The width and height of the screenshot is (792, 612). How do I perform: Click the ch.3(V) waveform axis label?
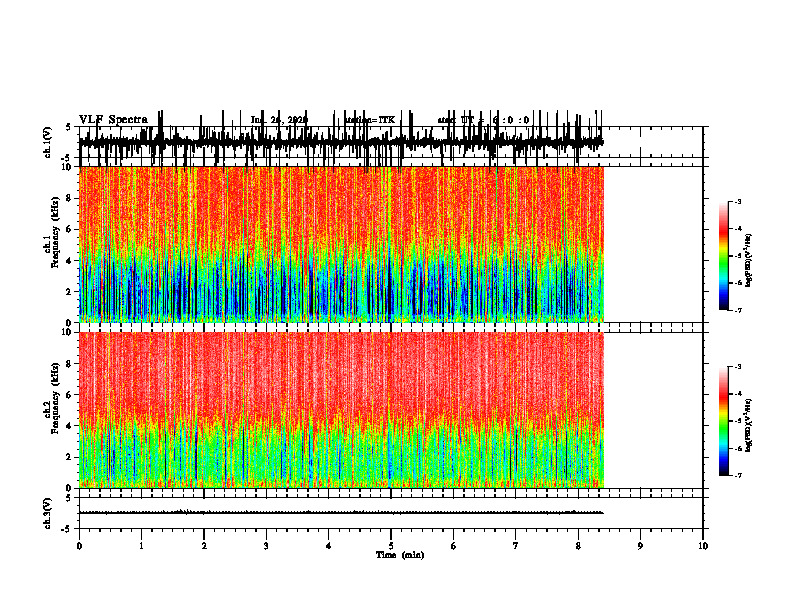pos(48,514)
